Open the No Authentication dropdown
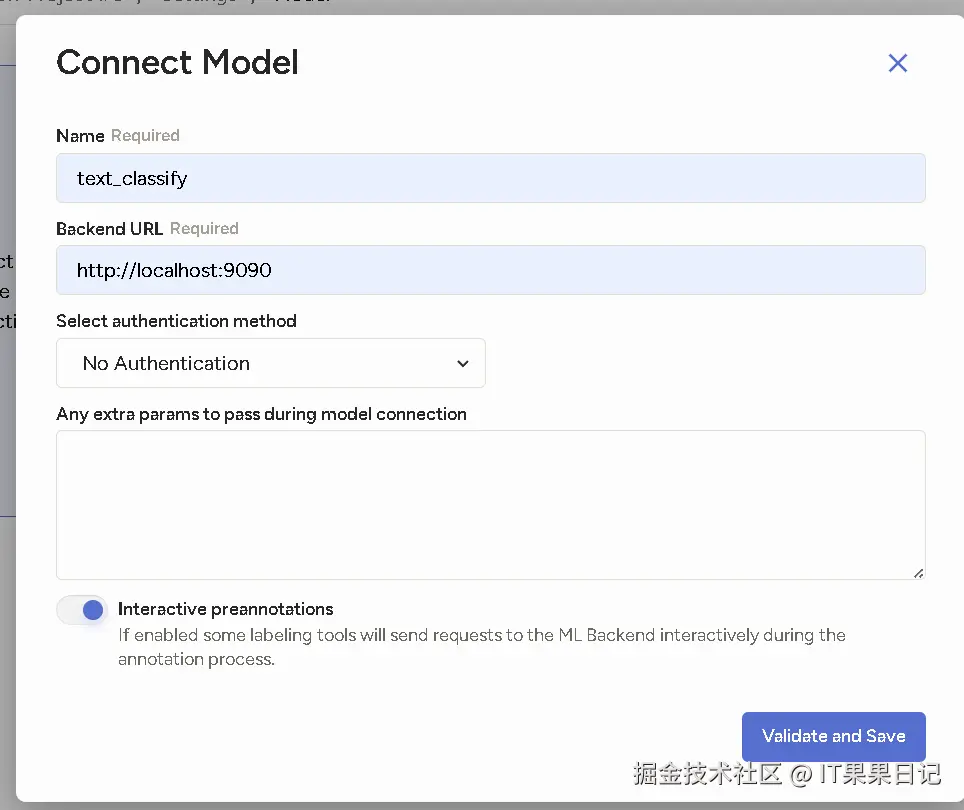 tap(270, 363)
